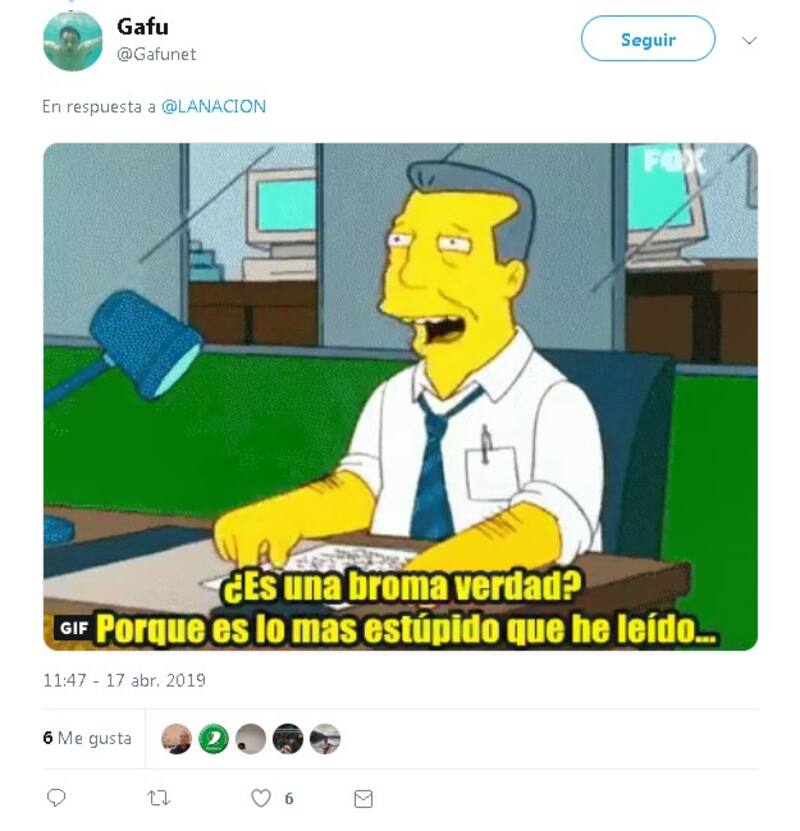Follow Gafu with Seguir button
The height and width of the screenshot is (831, 800).
coord(648,39)
